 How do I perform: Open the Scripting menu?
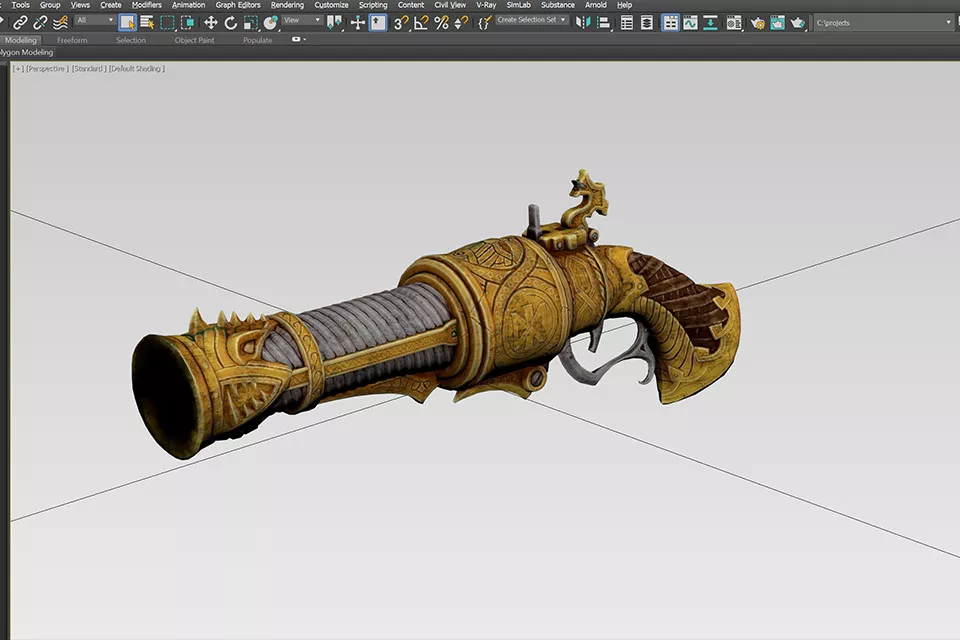(373, 5)
